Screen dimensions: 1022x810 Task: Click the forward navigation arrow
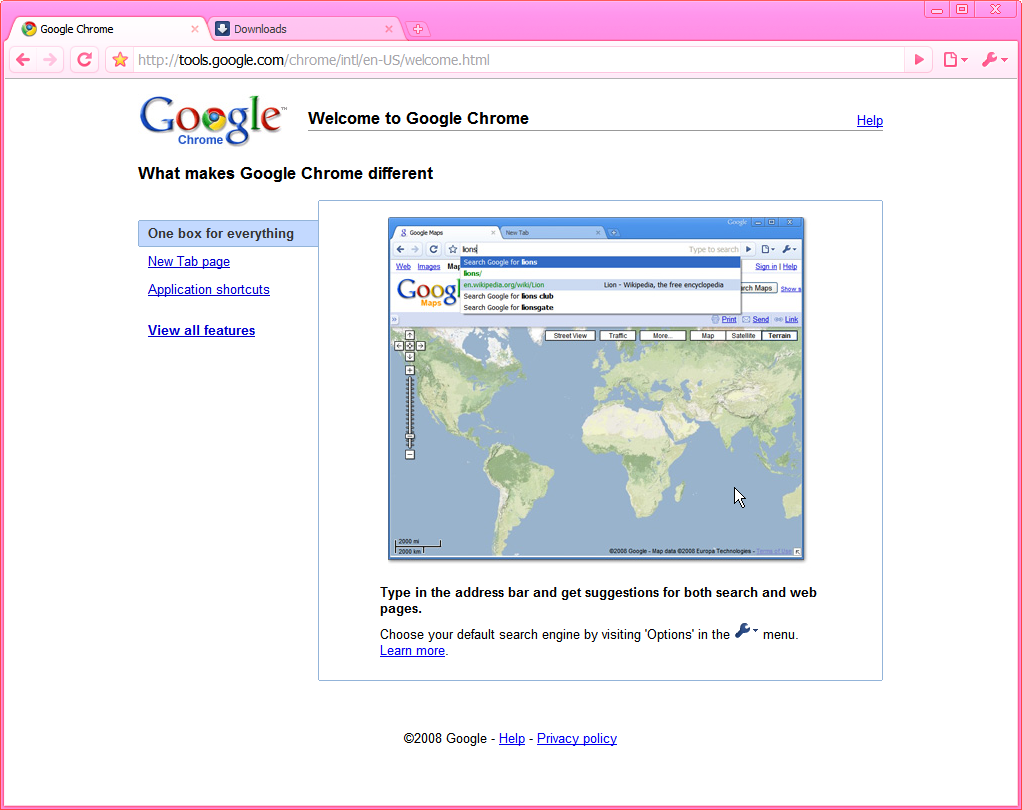50,60
